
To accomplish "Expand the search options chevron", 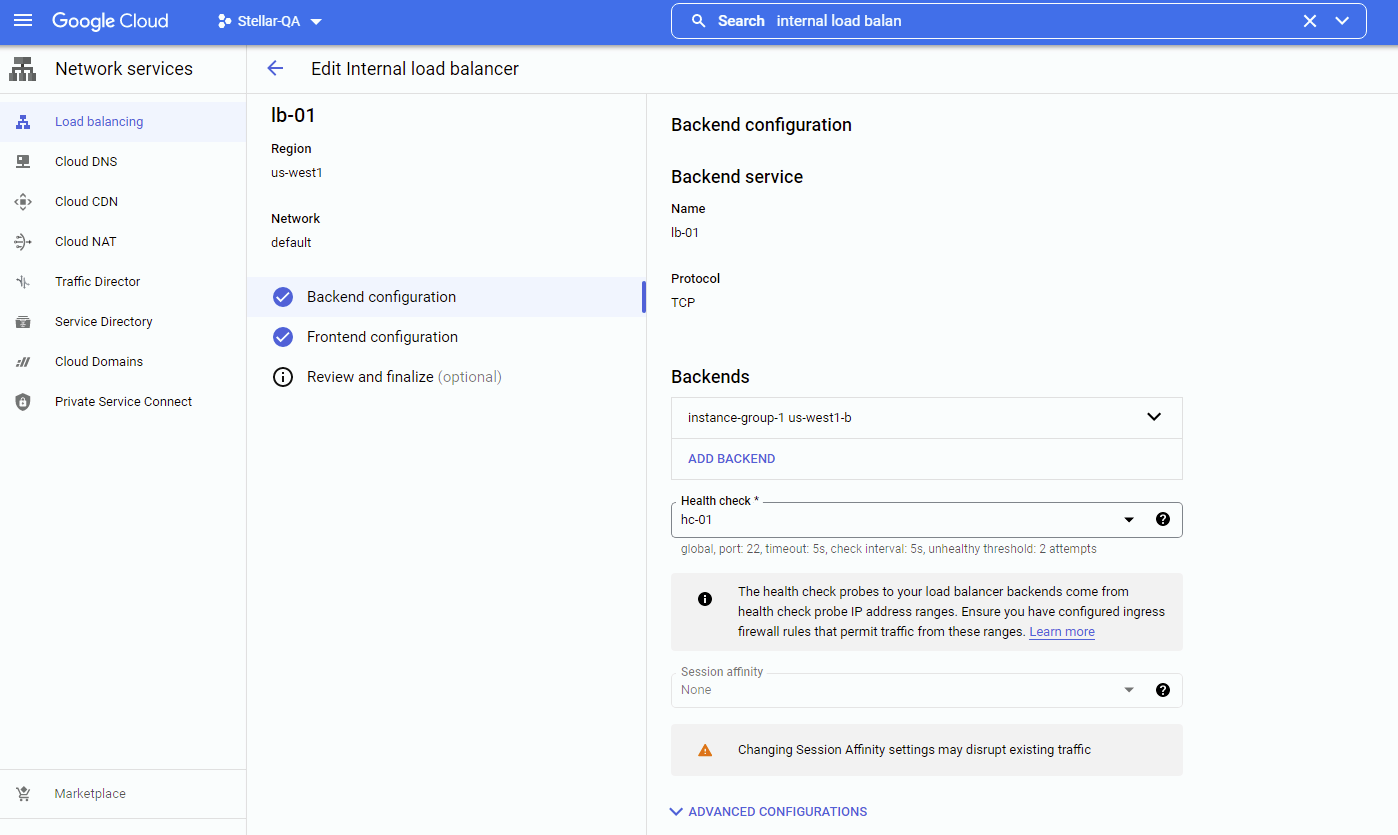I will coord(1342,21).
